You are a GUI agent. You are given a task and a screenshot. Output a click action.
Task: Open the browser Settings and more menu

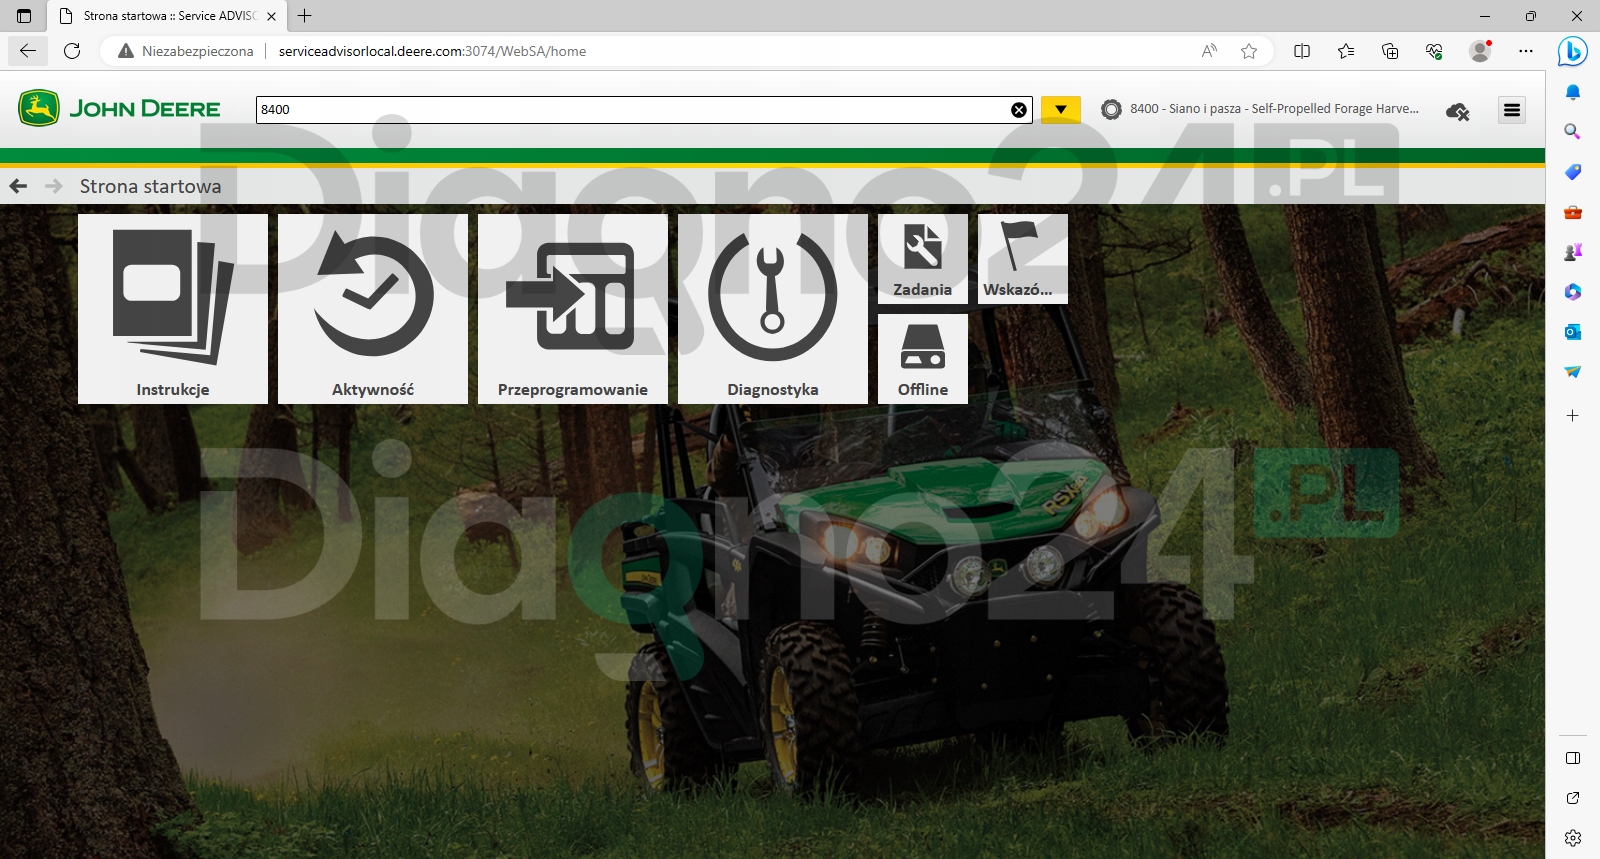(x=1525, y=51)
